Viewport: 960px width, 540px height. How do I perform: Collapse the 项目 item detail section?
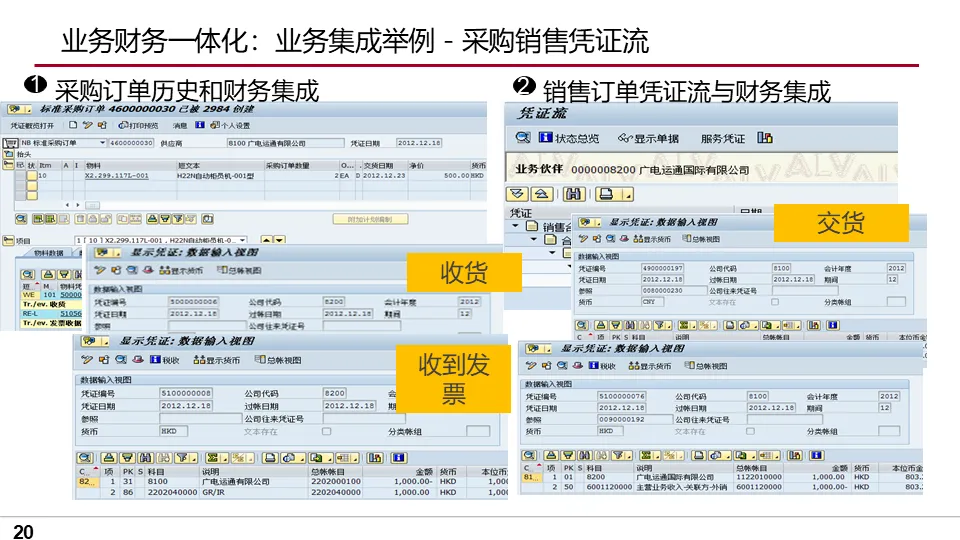tap(9, 241)
